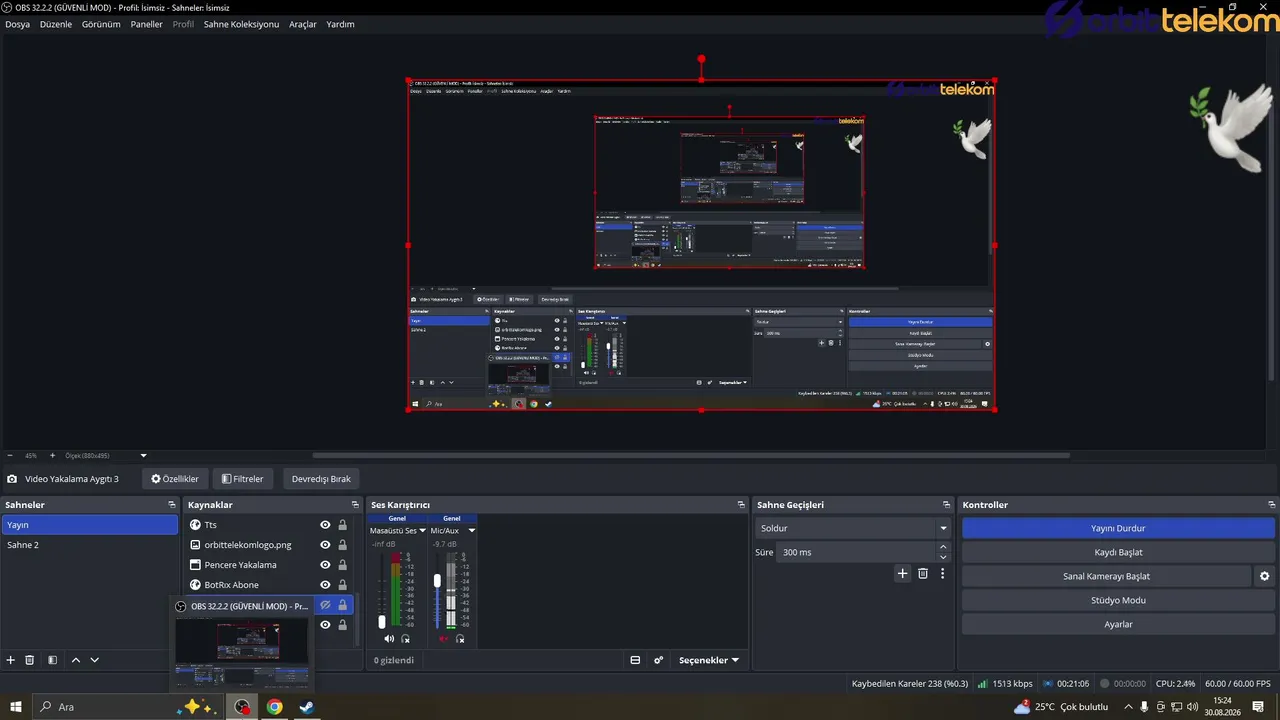Open scene filters icon in Sahneler toolbar

pos(52,660)
